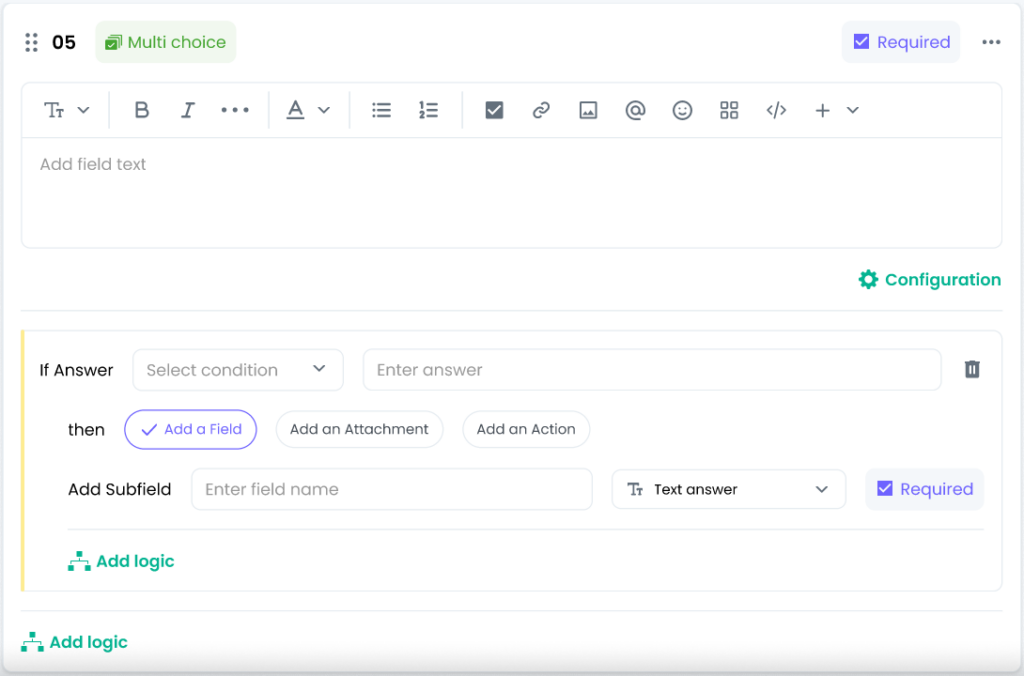Viewport: 1024px width, 676px height.
Task: Insert a hyperlink using link icon
Action: pos(541,110)
